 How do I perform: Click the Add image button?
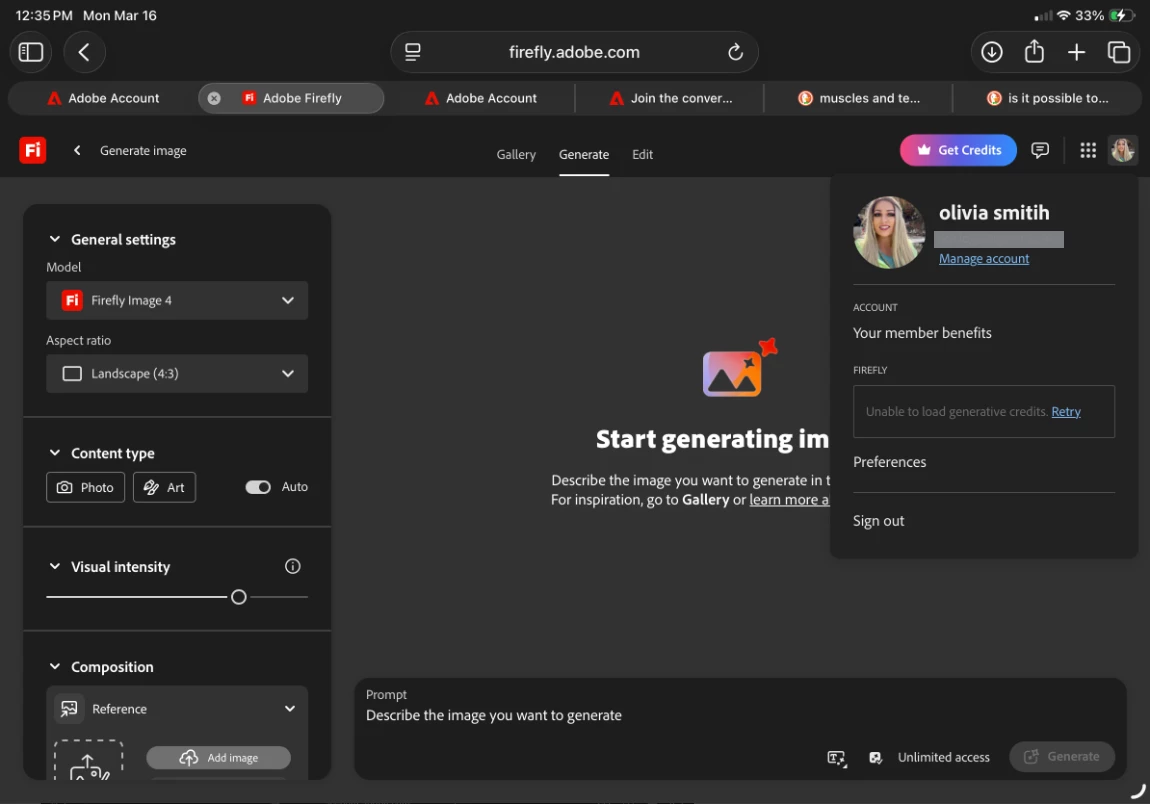pyautogui.click(x=219, y=758)
